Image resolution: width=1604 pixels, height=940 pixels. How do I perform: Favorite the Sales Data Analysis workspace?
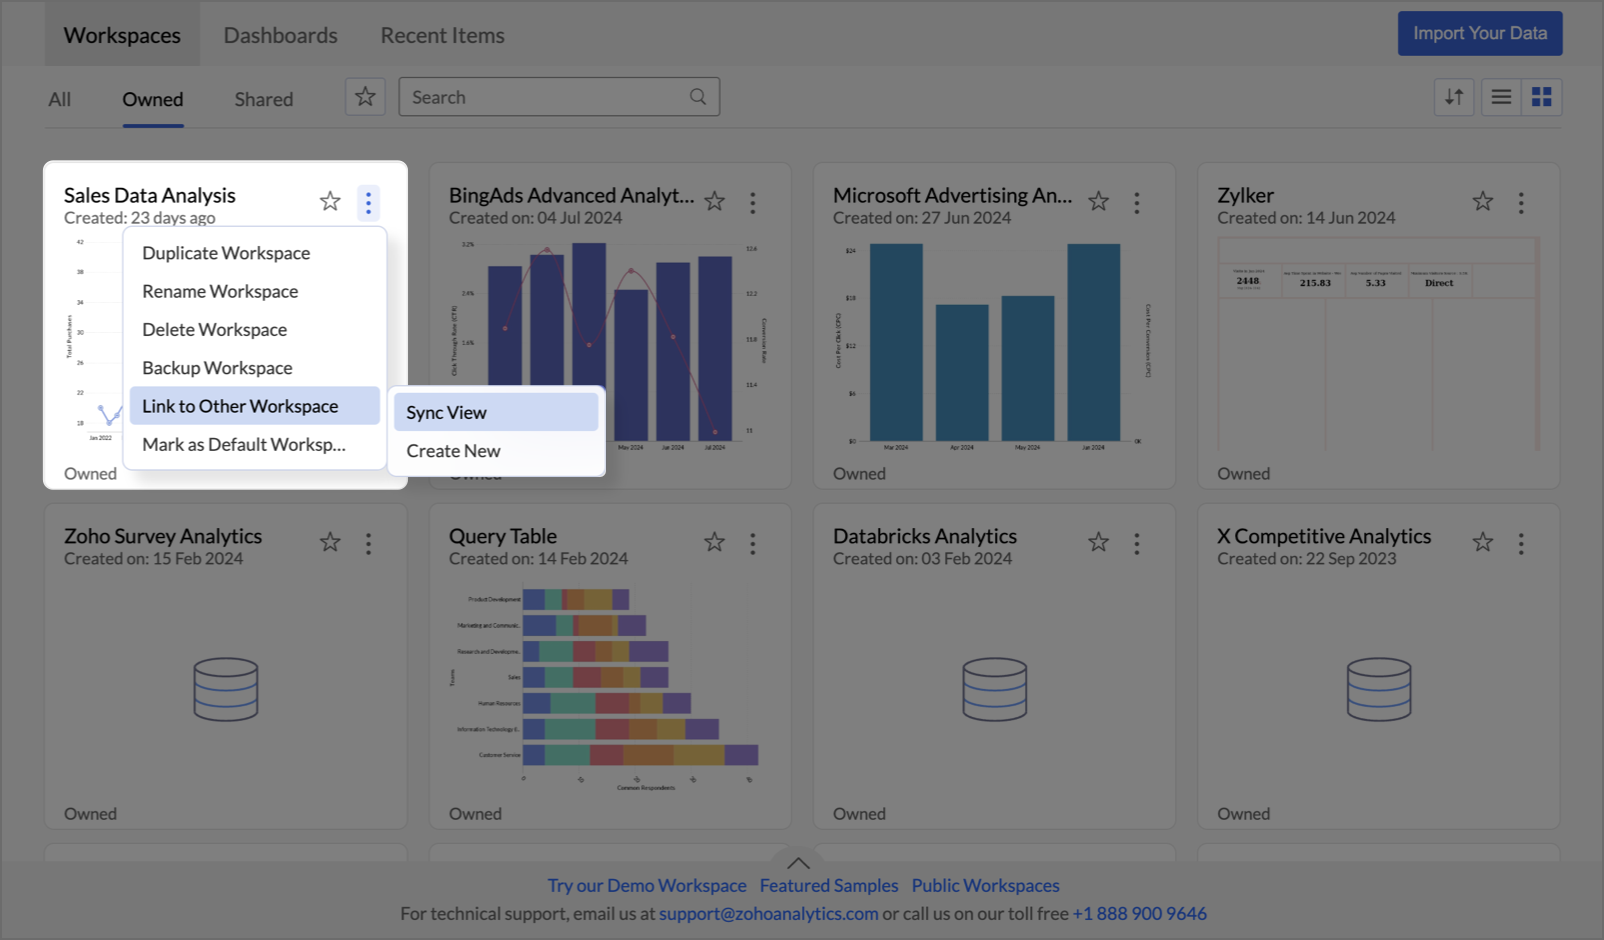(x=330, y=202)
